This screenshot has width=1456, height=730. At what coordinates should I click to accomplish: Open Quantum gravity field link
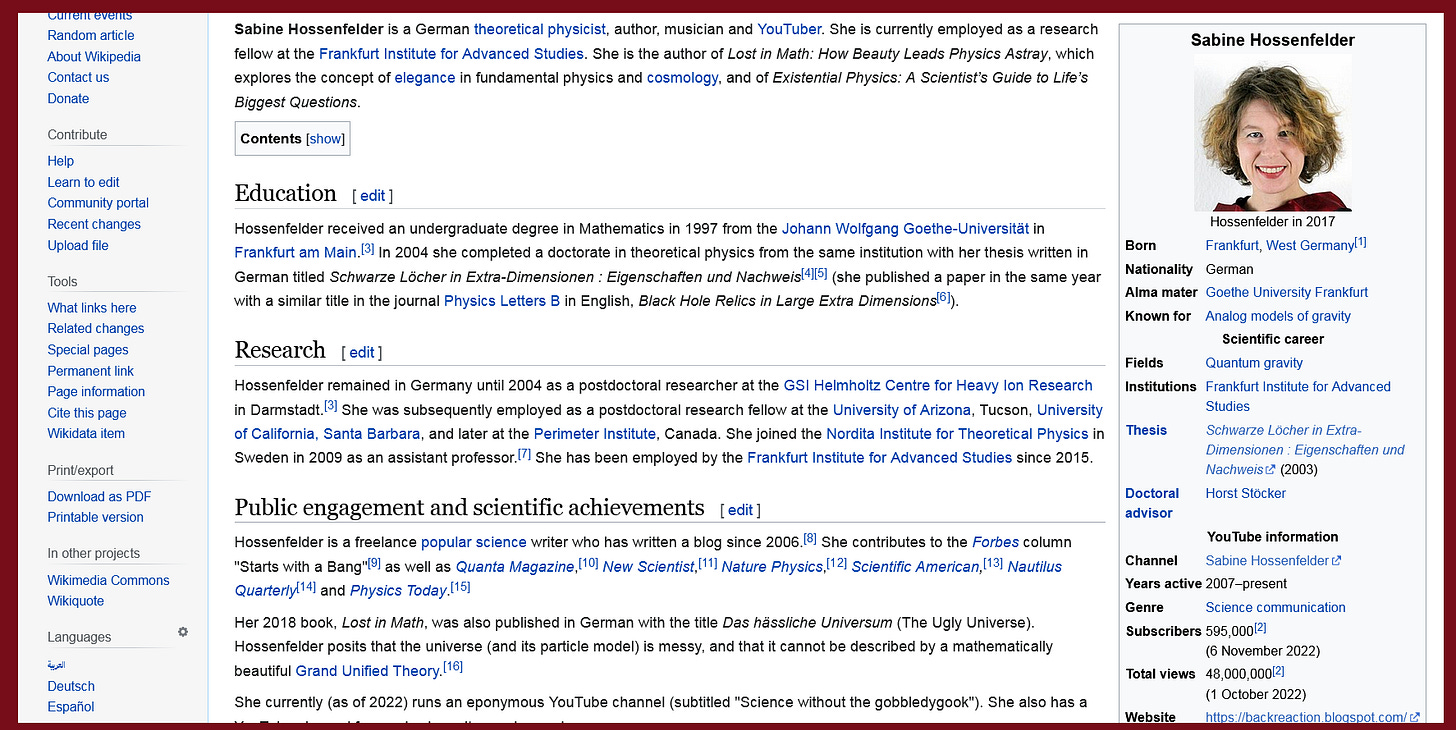[x=1254, y=363]
